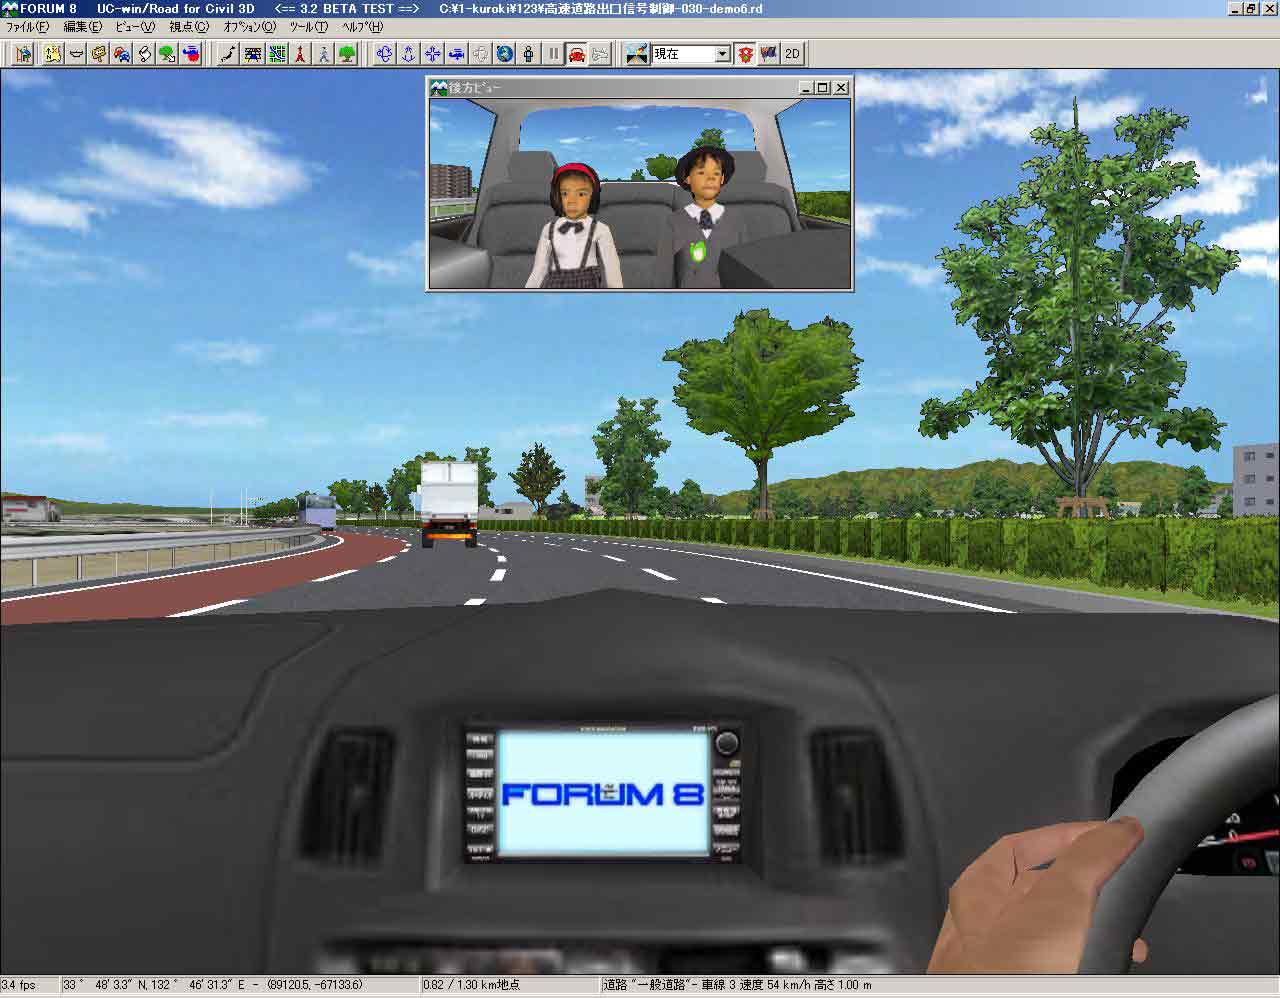Select the blue rotate view icon
The width and height of the screenshot is (1280, 998).
point(385,54)
